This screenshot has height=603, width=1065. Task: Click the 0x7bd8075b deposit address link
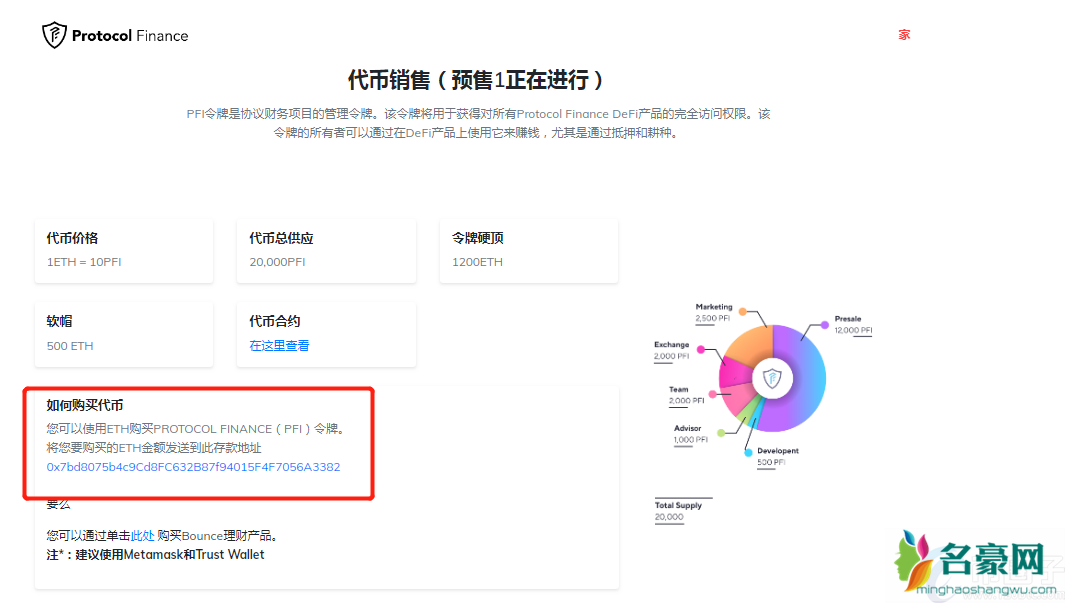(193, 467)
